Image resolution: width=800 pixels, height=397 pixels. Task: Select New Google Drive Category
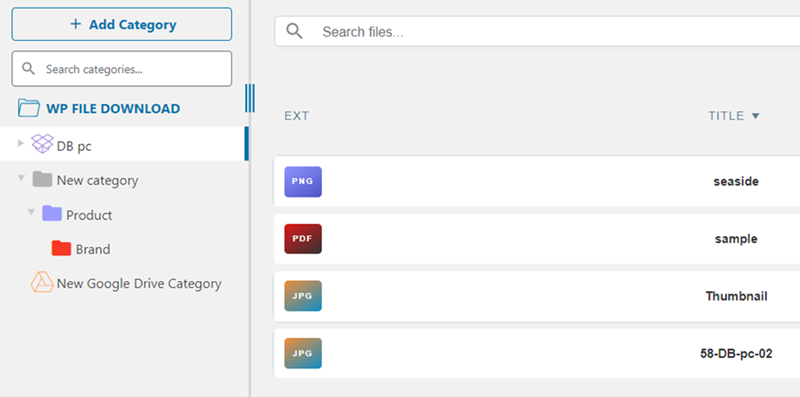[x=139, y=284]
